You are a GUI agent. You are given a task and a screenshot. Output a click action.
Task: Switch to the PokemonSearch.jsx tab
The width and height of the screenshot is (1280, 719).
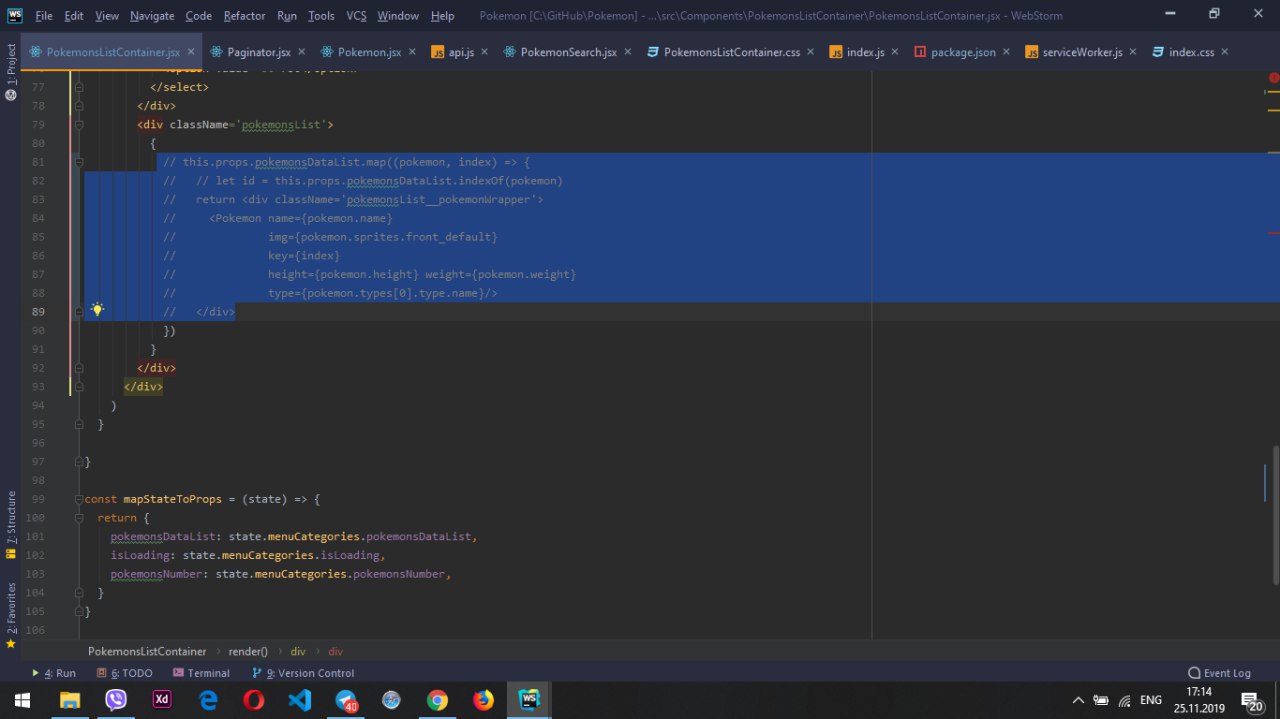(568, 52)
